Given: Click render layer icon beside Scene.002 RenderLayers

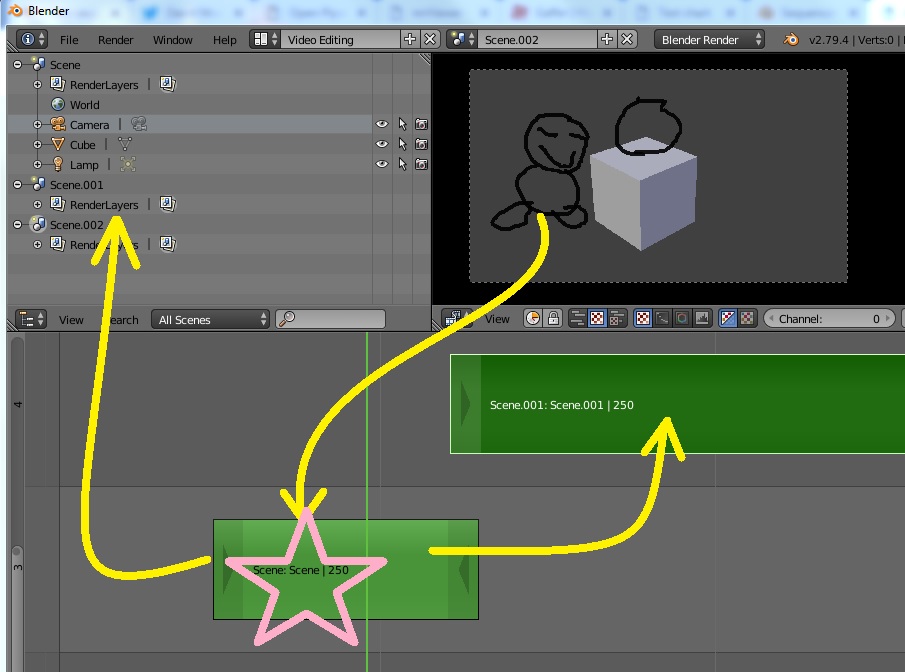Looking at the screenshot, I should click(x=167, y=244).
